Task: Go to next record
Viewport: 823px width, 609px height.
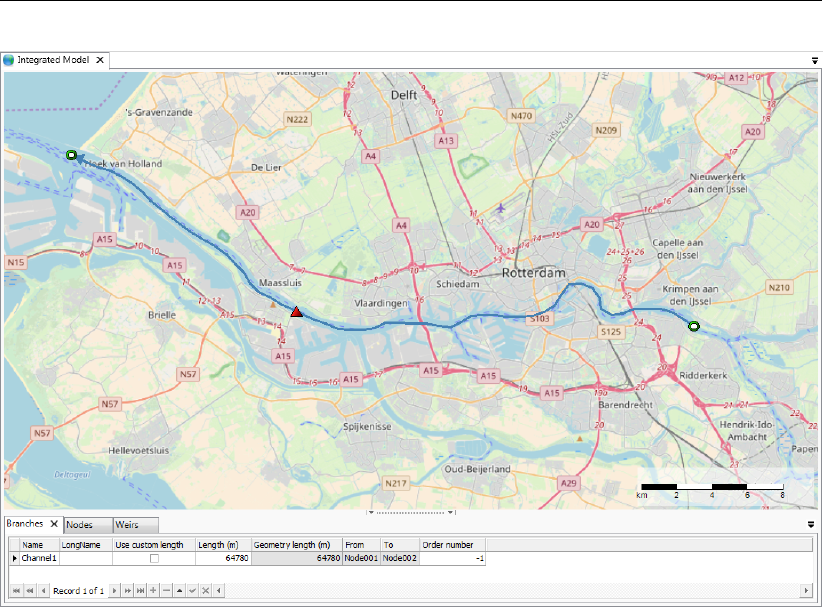Action: click(x=114, y=591)
